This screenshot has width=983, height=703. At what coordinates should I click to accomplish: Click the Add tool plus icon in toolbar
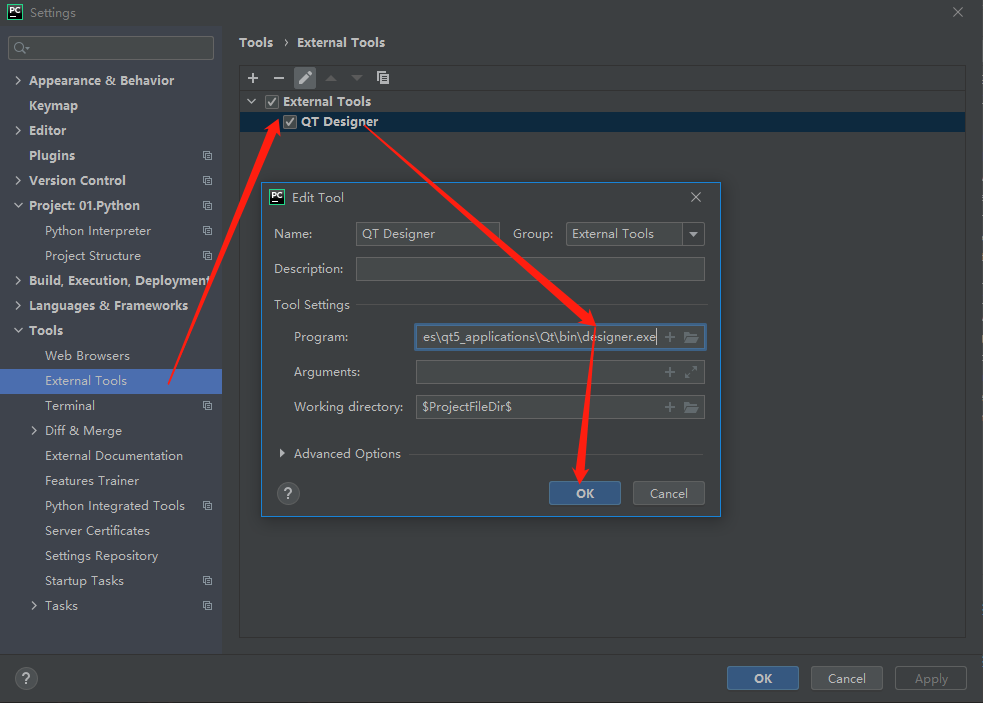pos(253,78)
